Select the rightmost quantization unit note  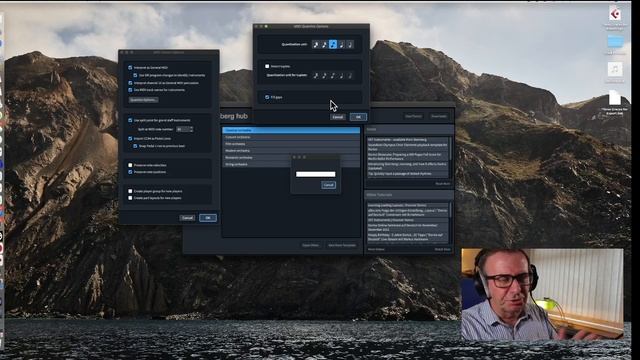point(350,44)
